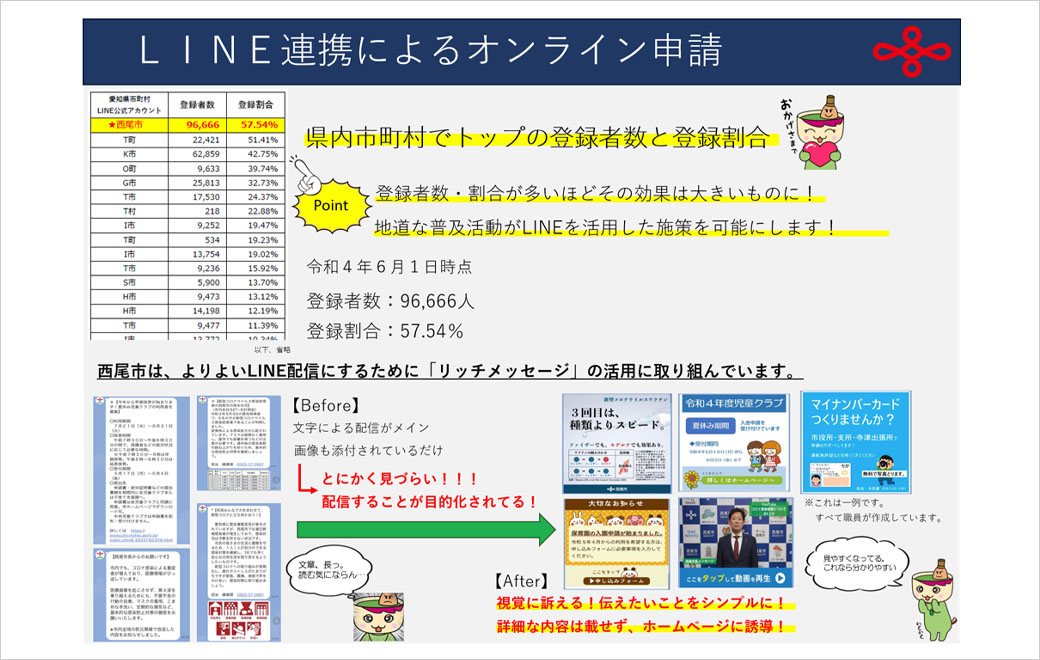Click the K市 table row label
The width and height of the screenshot is (1040, 660).
tap(129, 154)
